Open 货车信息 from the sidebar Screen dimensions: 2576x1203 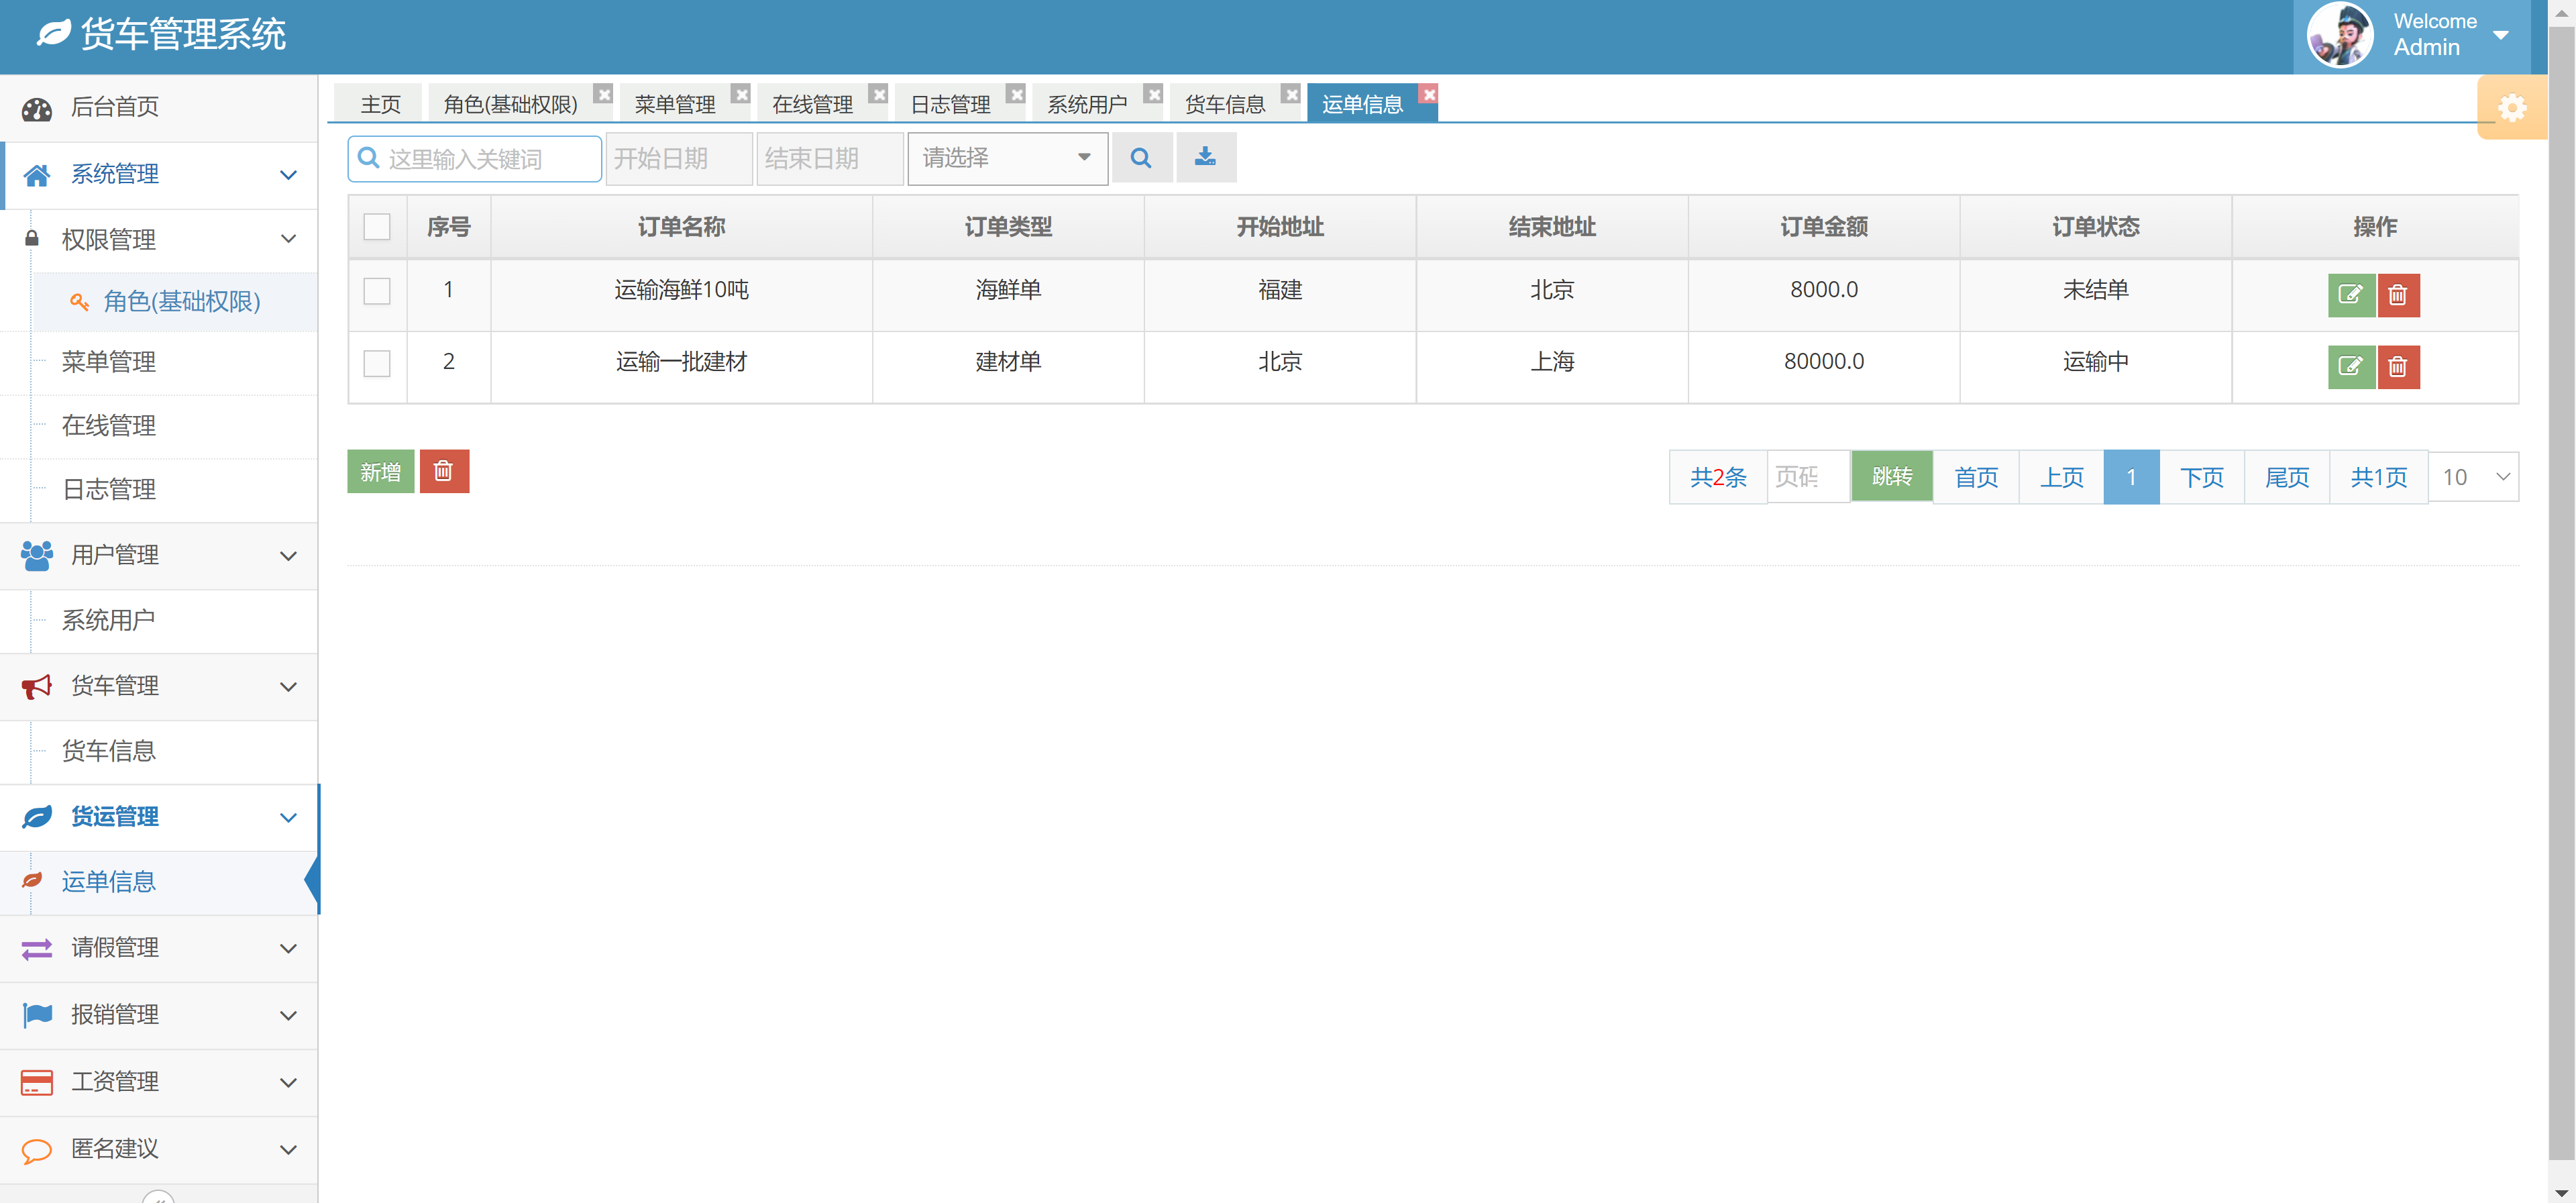click(x=109, y=751)
